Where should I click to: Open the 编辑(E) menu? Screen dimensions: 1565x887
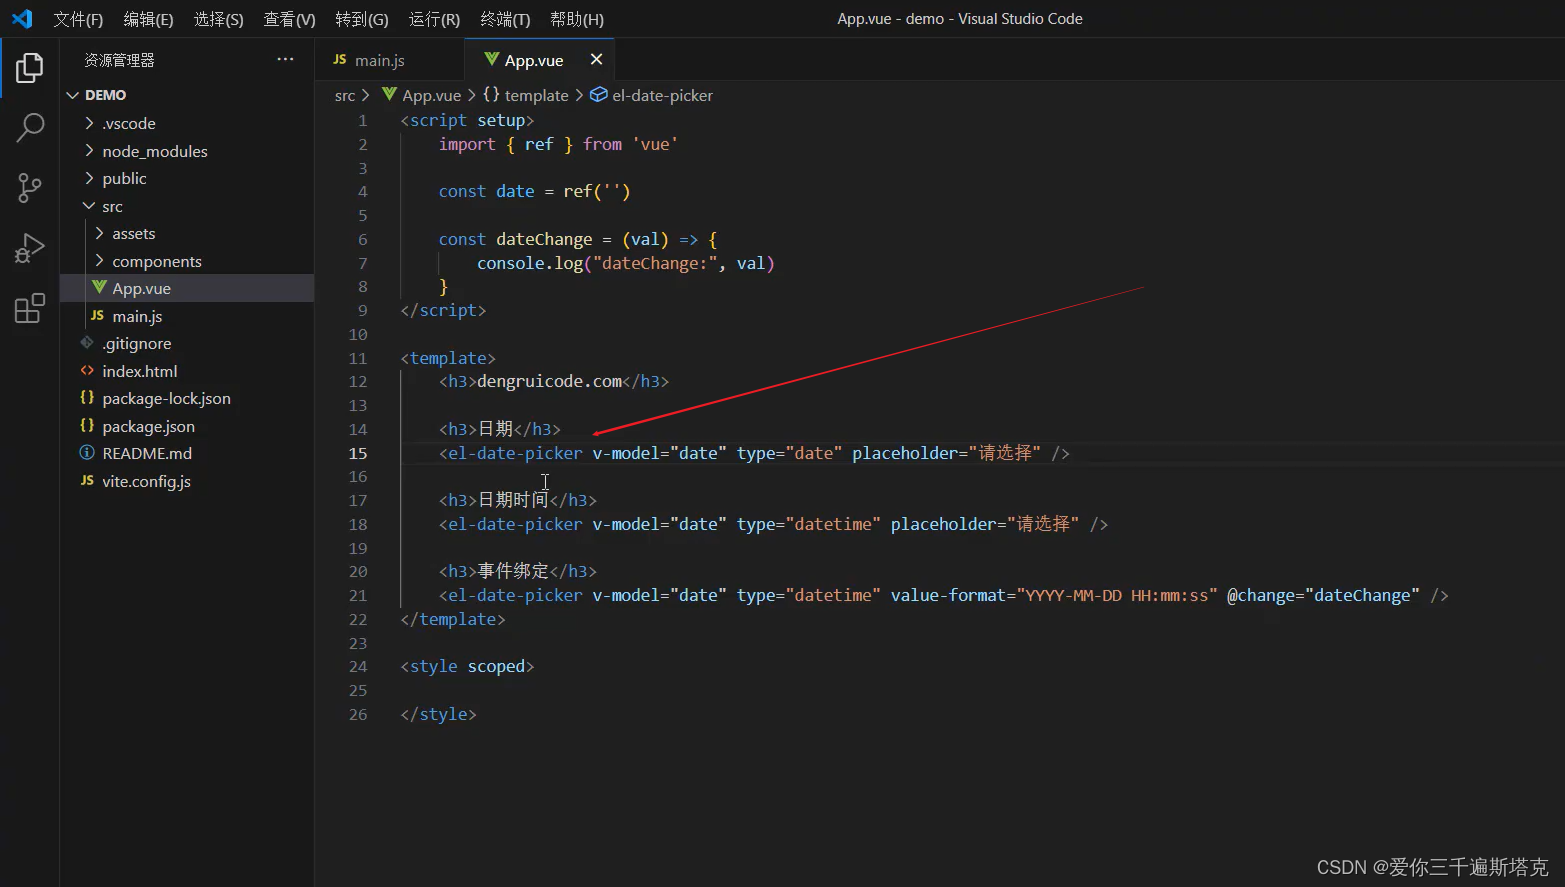[148, 19]
